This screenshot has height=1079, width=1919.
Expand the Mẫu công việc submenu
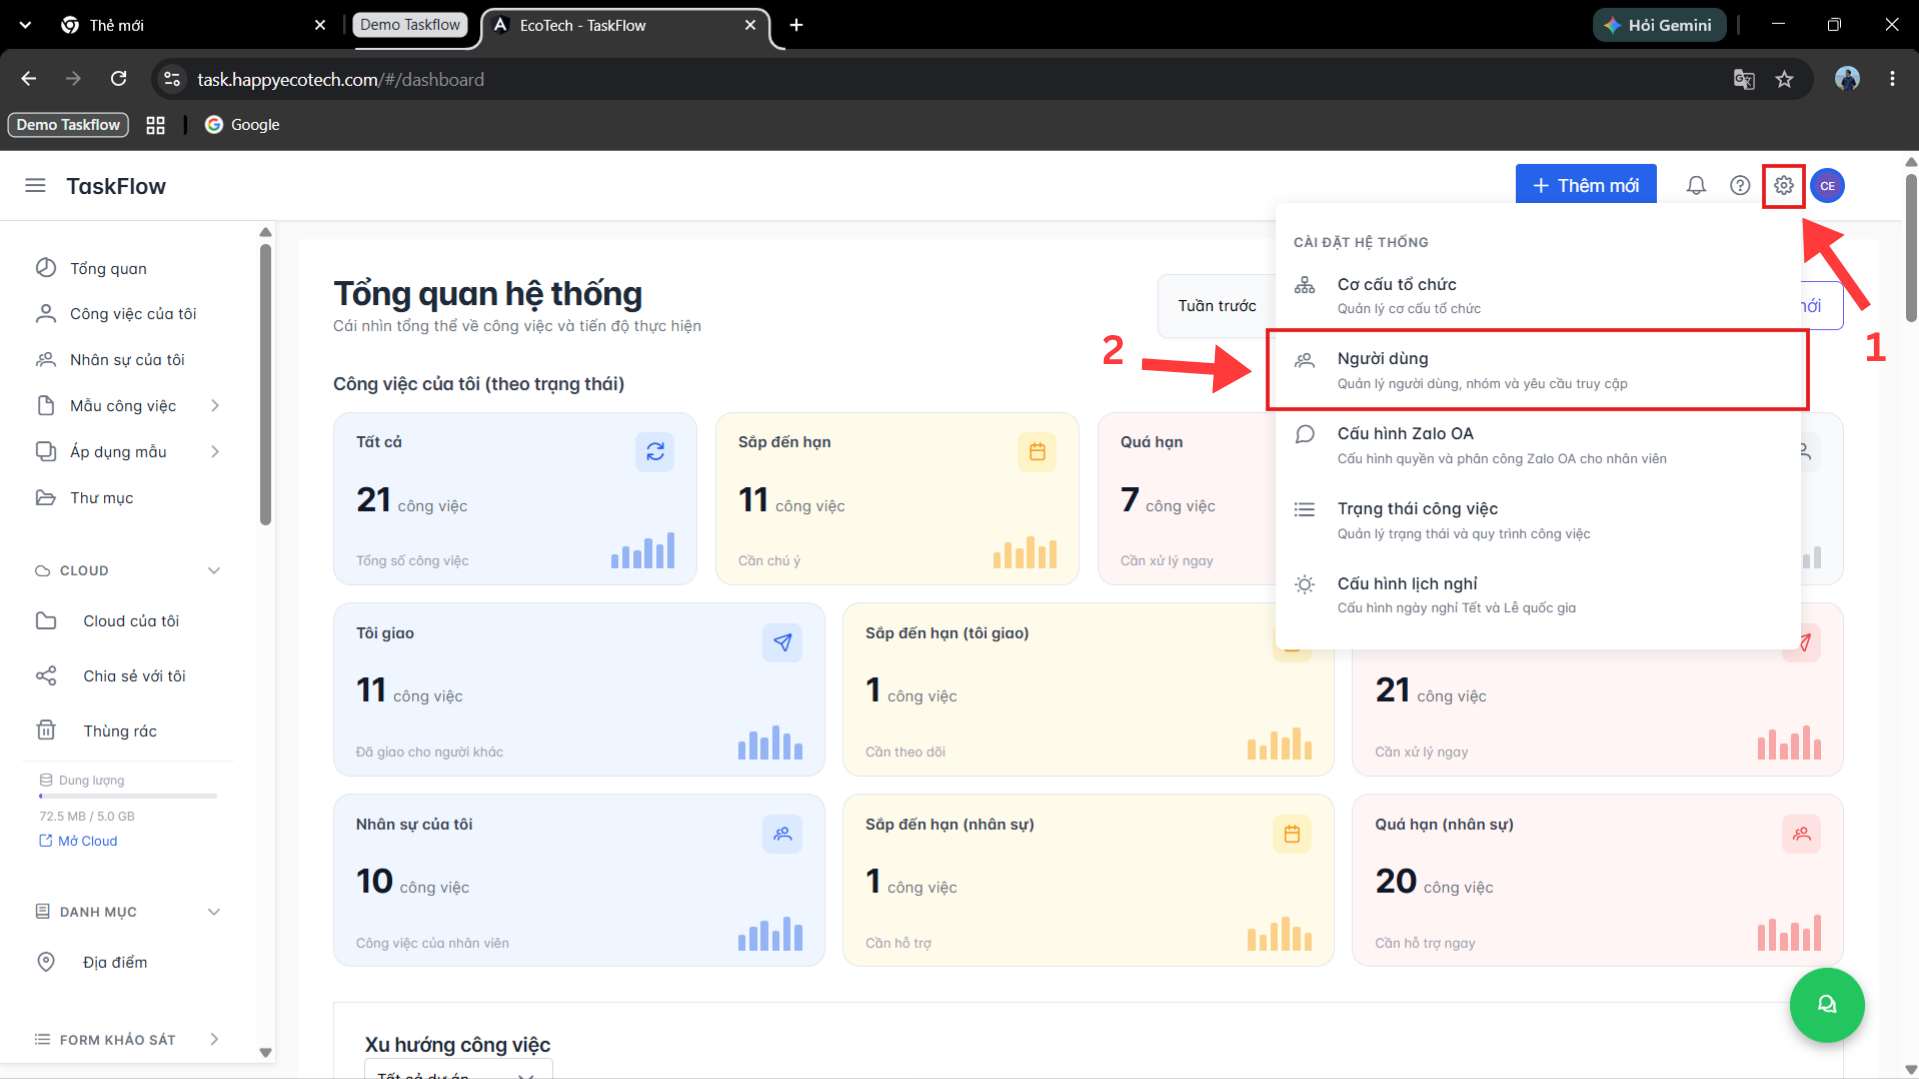[215, 406]
